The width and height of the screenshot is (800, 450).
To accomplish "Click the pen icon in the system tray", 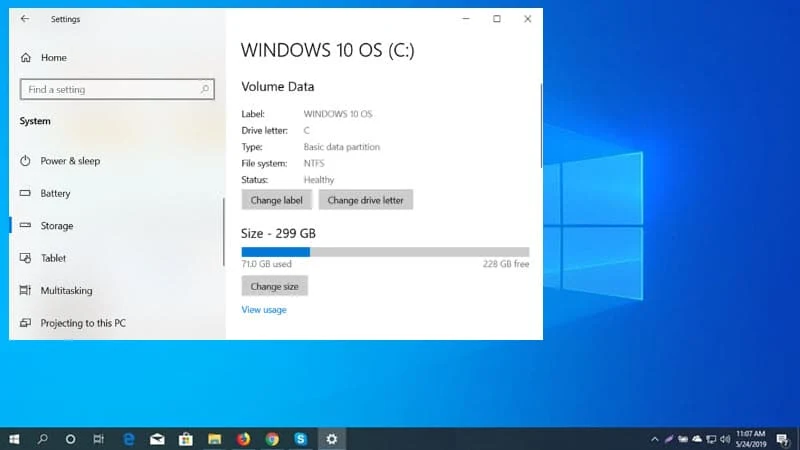I will click(669, 439).
